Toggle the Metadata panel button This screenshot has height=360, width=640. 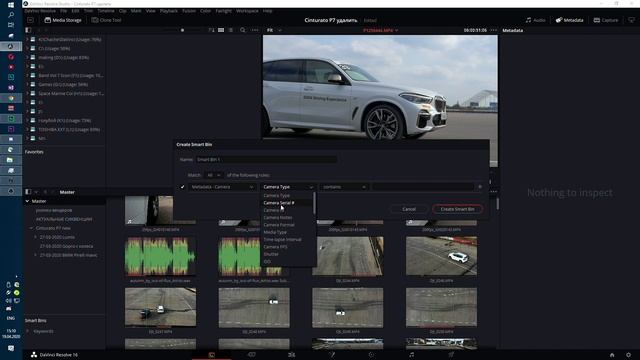click(569, 20)
